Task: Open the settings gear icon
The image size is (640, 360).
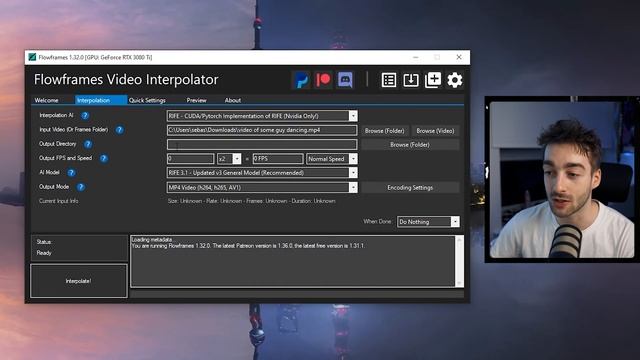Action: [x=455, y=80]
